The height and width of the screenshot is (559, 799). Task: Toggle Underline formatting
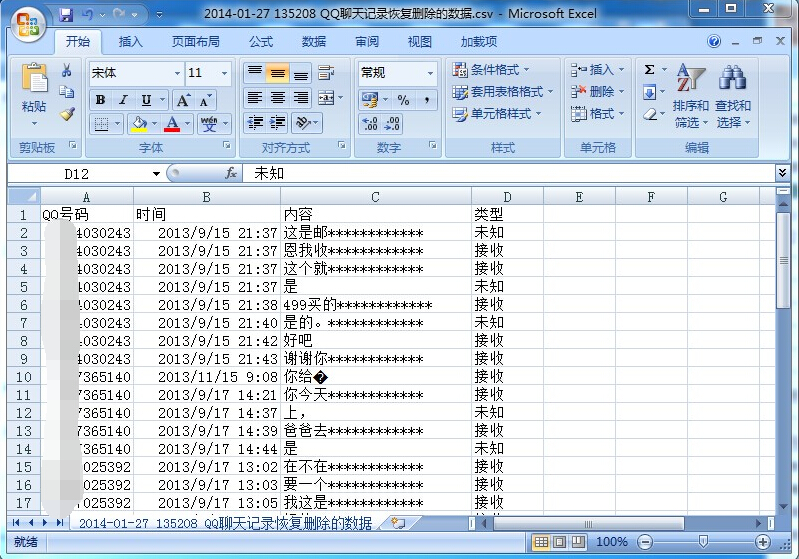[146, 100]
